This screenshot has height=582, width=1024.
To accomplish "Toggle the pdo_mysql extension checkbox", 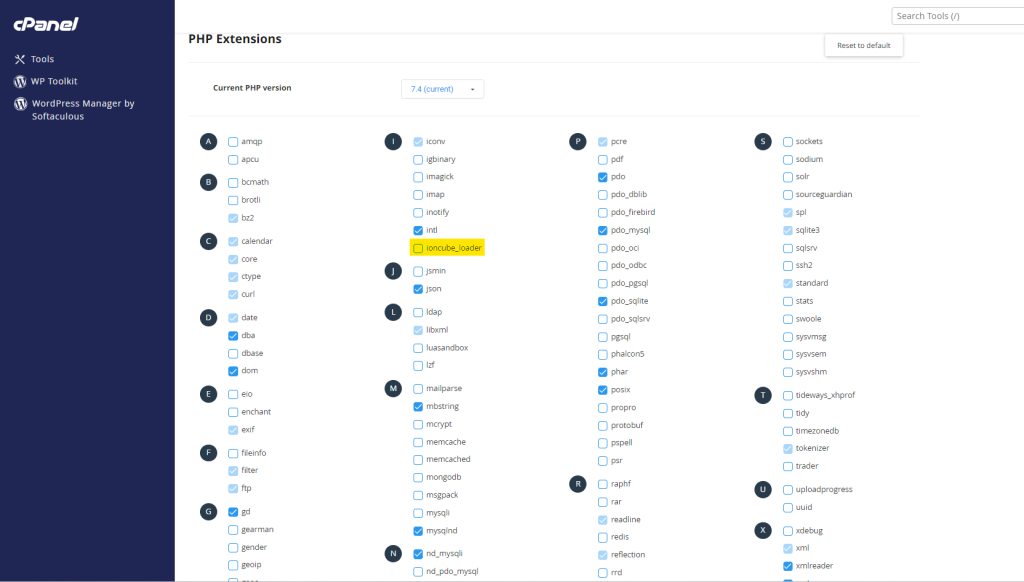I will (x=603, y=230).
